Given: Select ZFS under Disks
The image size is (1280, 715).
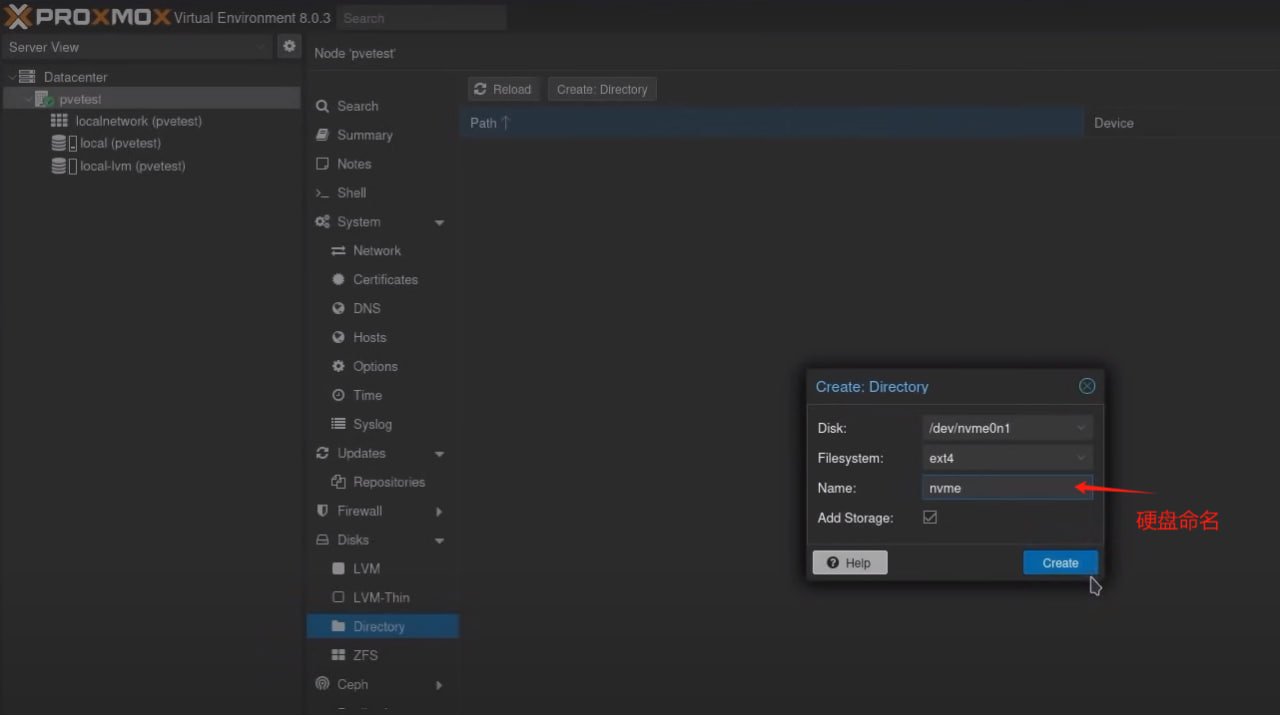Looking at the screenshot, I should click(x=365, y=655).
